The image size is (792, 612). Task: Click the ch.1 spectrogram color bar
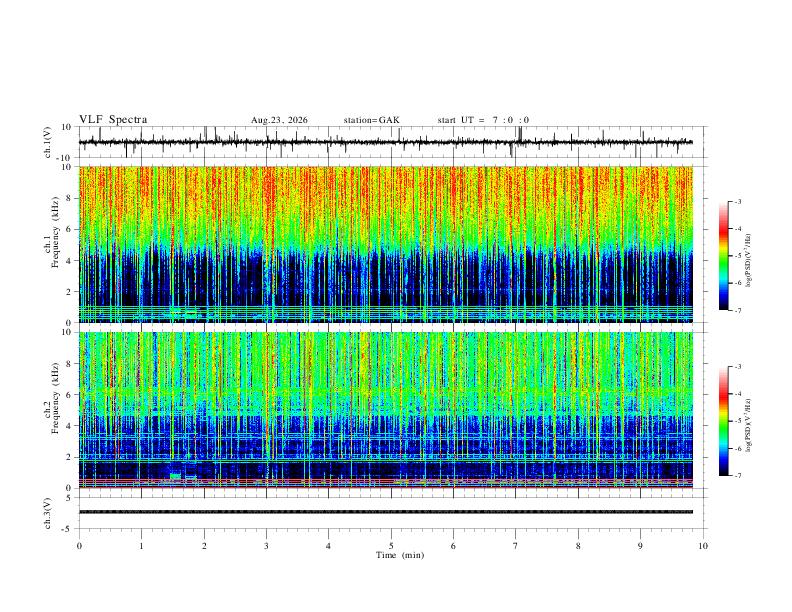723,256
